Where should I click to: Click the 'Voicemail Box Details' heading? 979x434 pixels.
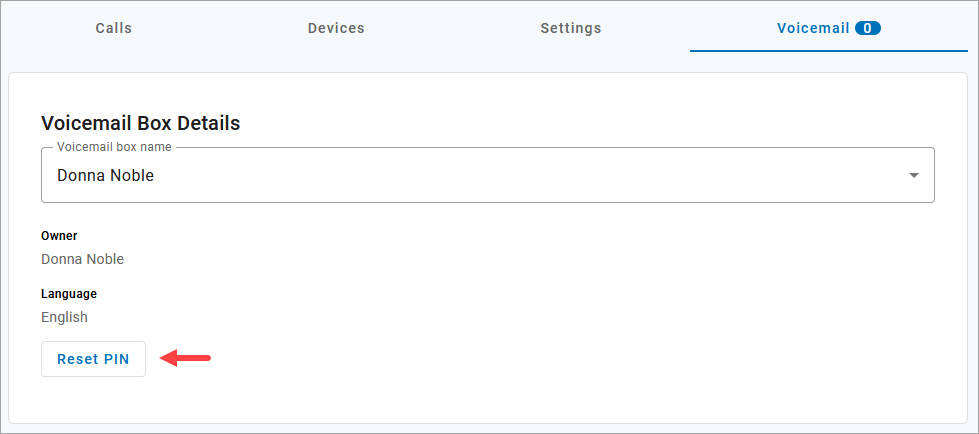click(140, 123)
